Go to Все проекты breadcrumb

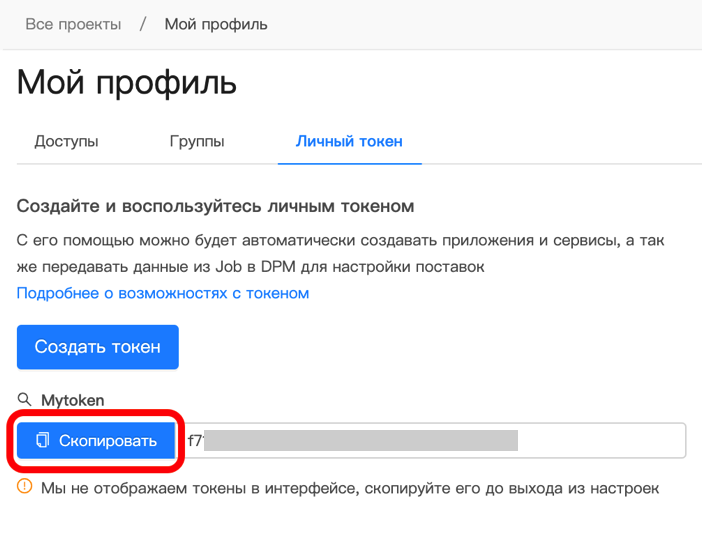click(73, 24)
